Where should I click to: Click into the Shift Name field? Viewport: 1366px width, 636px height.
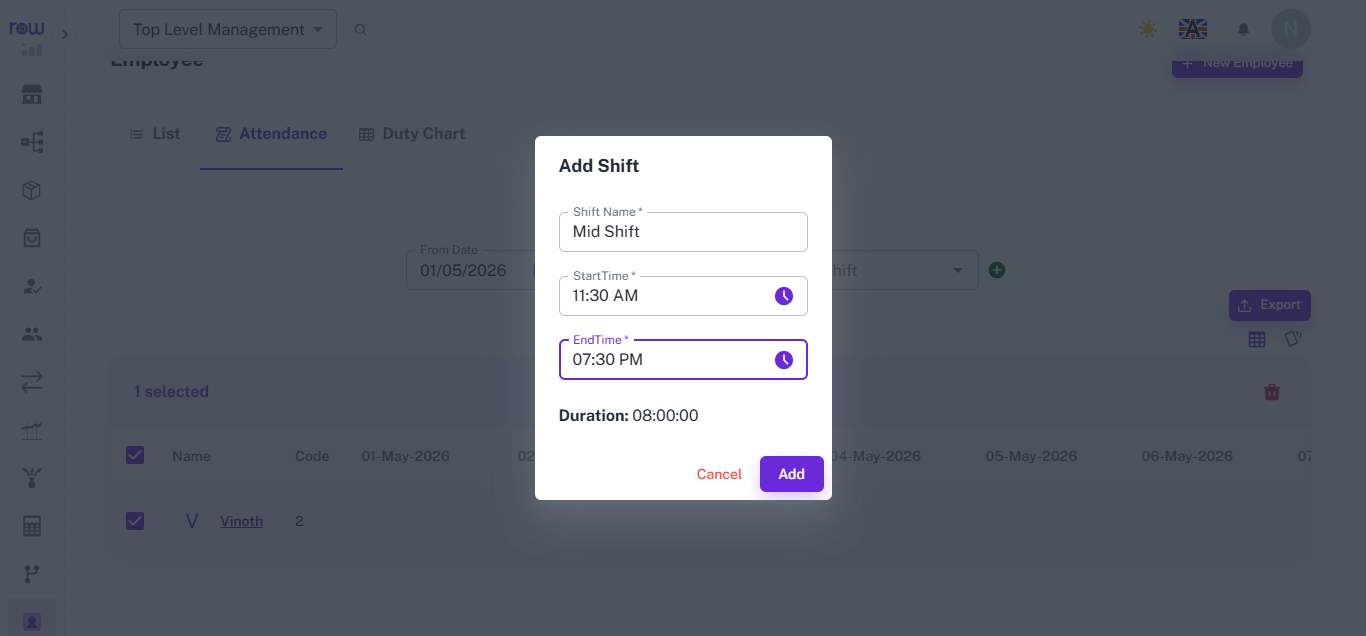coord(683,232)
